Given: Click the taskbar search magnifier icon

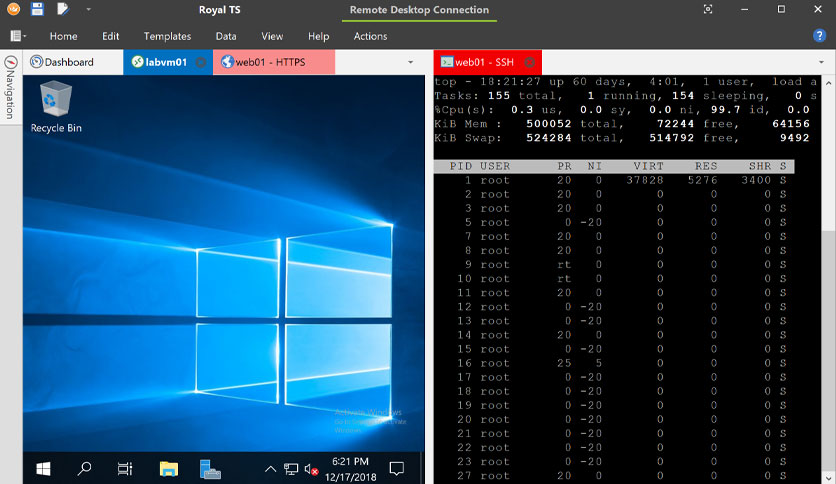Looking at the screenshot, I should click(x=84, y=469).
